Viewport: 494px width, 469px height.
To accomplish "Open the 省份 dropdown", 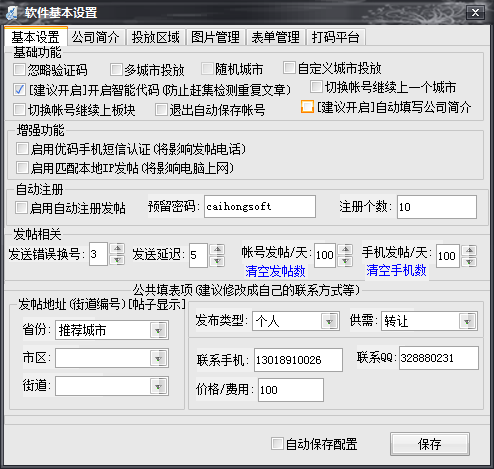I will [158, 330].
